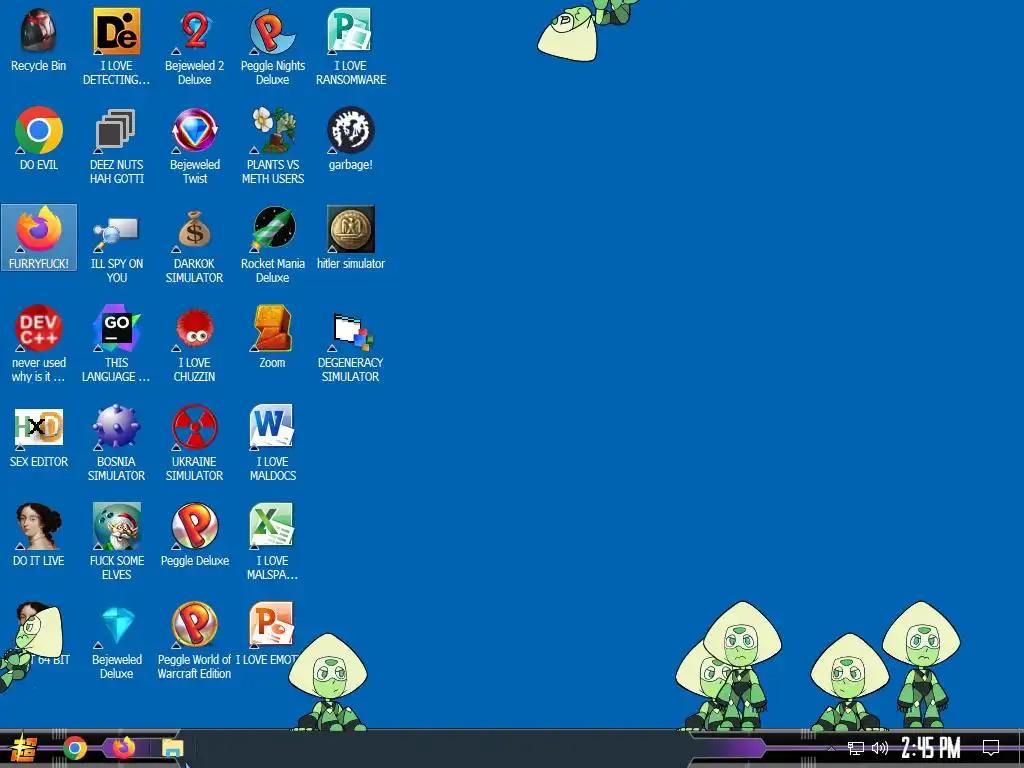Click the 2:45 PM taskbar clock
The height and width of the screenshot is (768, 1024).
click(x=931, y=748)
